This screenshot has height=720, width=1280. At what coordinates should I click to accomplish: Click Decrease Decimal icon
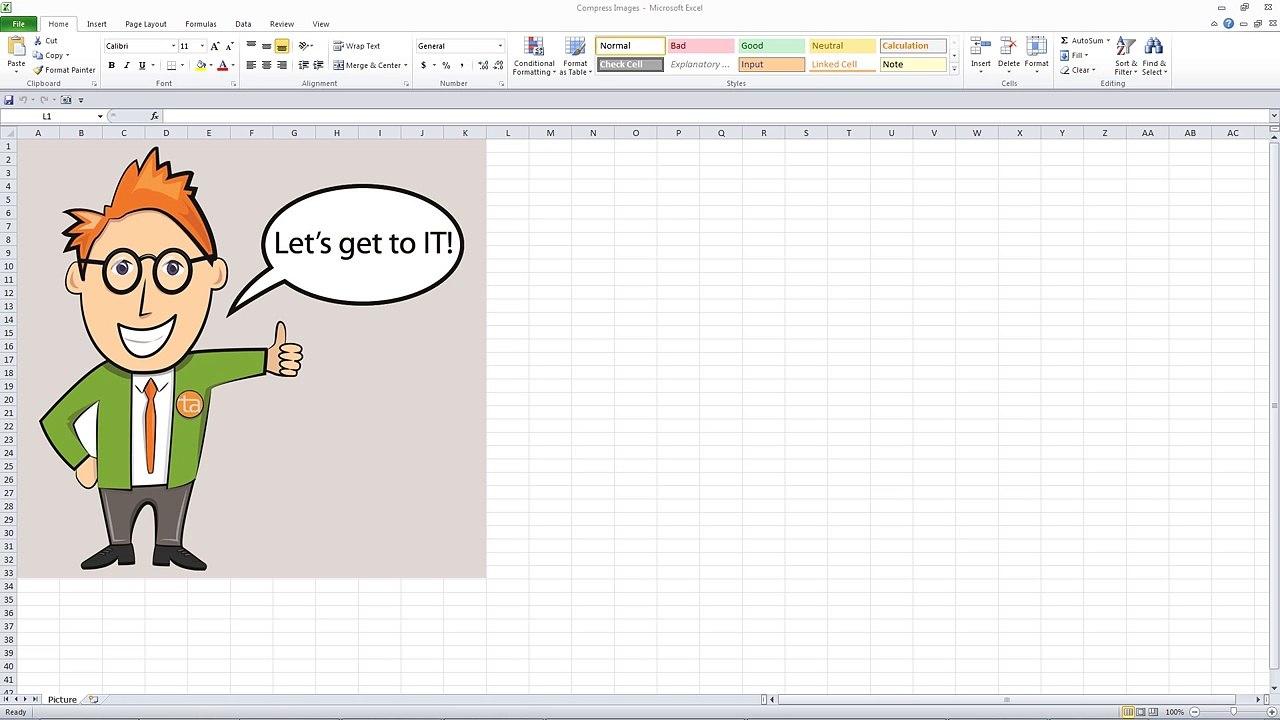point(498,65)
